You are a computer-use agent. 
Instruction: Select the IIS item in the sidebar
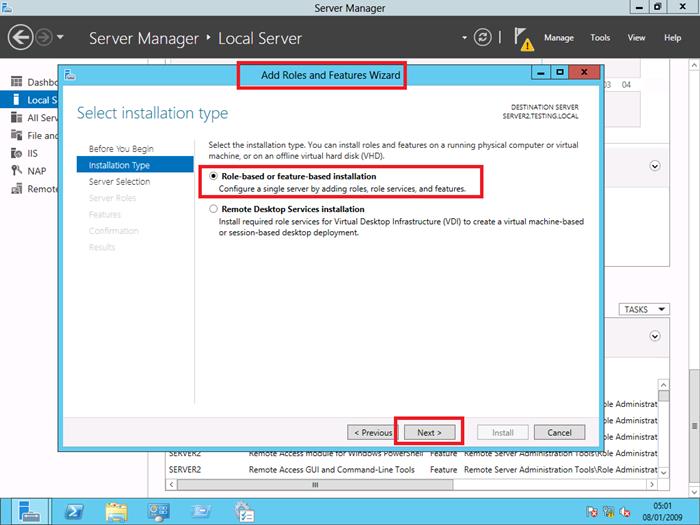coord(32,153)
